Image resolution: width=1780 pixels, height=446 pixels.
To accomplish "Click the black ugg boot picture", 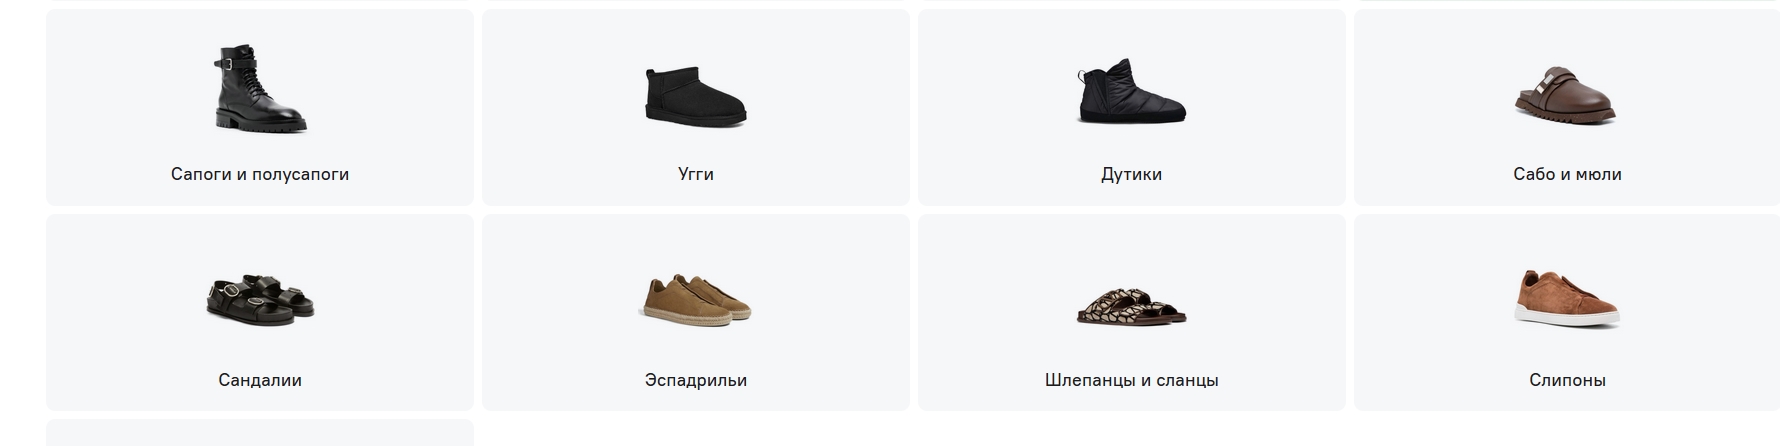I will coord(696,97).
